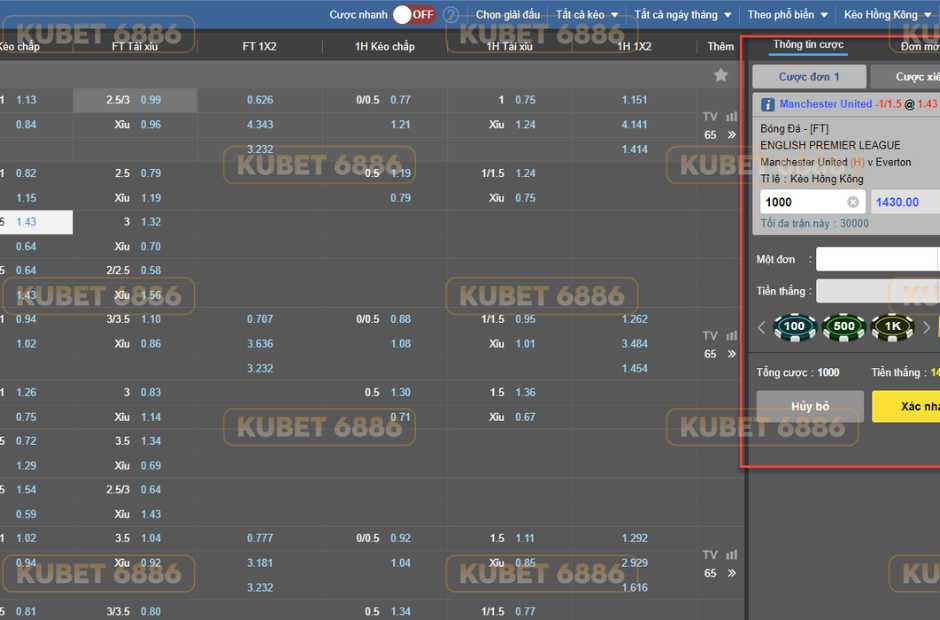The height and width of the screenshot is (620, 940).
Task: Click the info icon beside Manchester United bet
Action: 767,104
